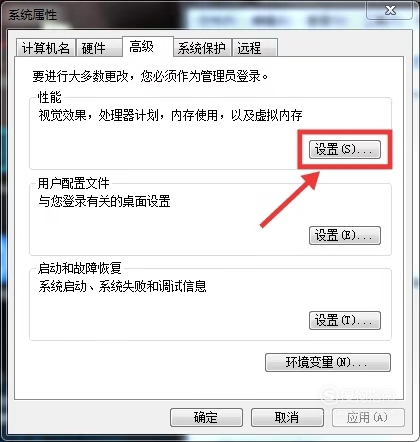Click the 性能 group label

coord(49,98)
